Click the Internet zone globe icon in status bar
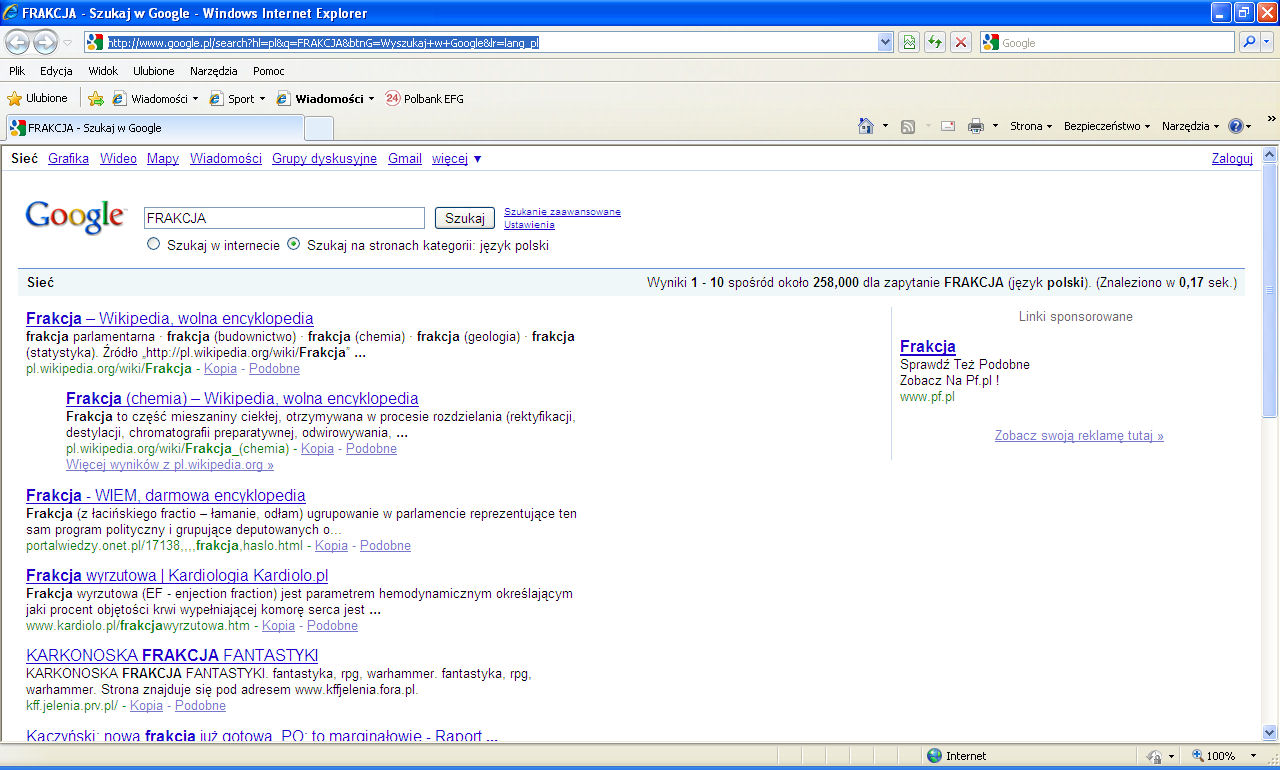The height and width of the screenshot is (770, 1280). point(934,756)
